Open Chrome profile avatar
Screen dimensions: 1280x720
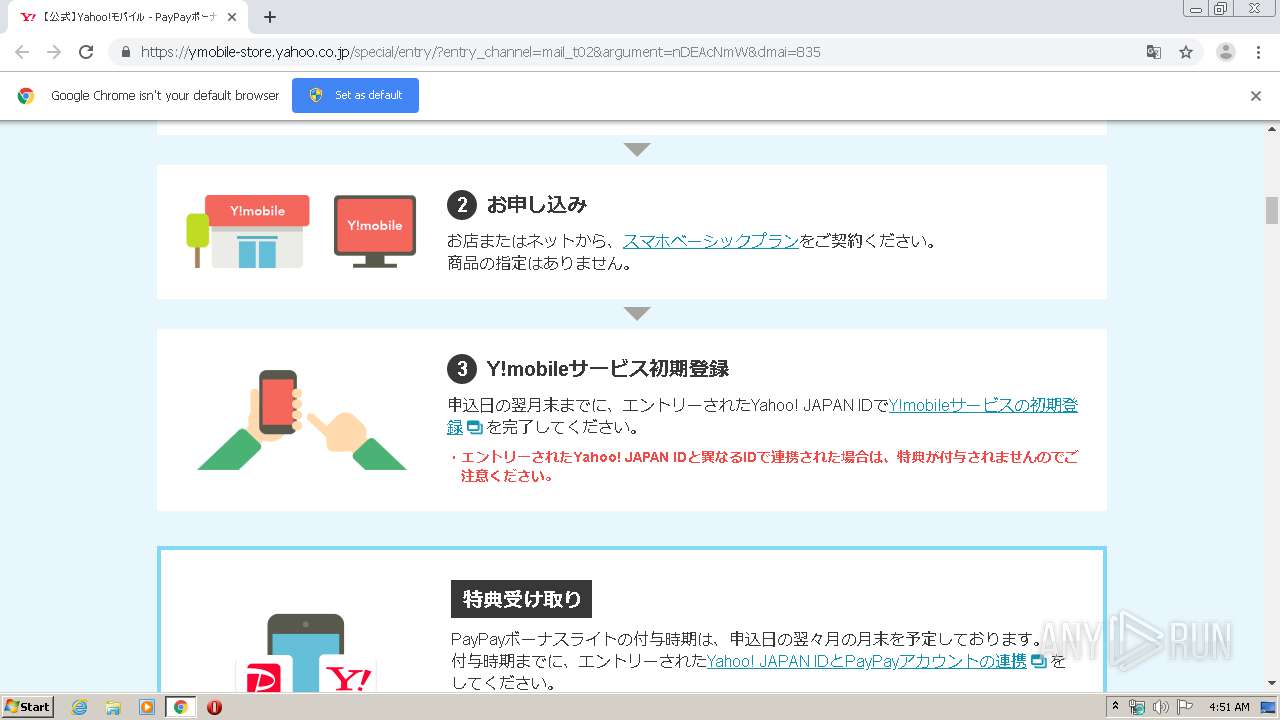click(x=1226, y=52)
